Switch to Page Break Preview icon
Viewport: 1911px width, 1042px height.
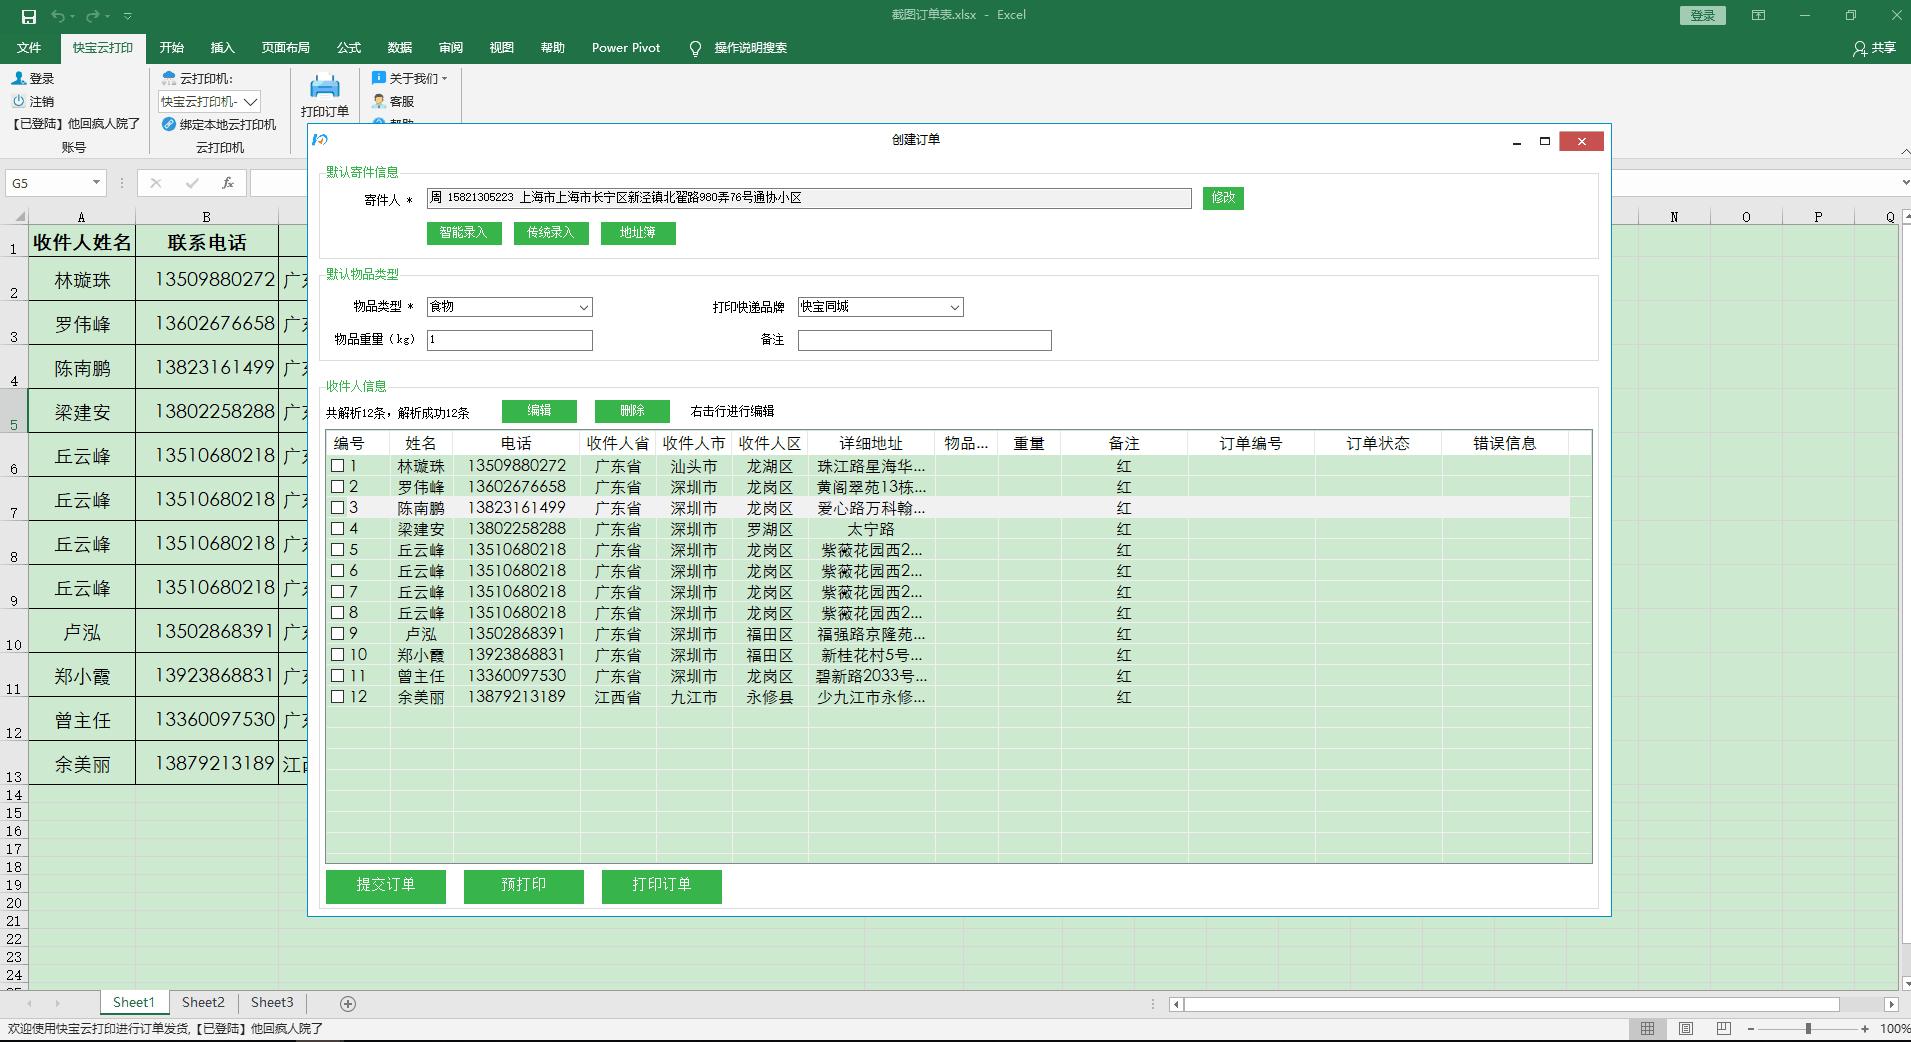[1723, 1028]
